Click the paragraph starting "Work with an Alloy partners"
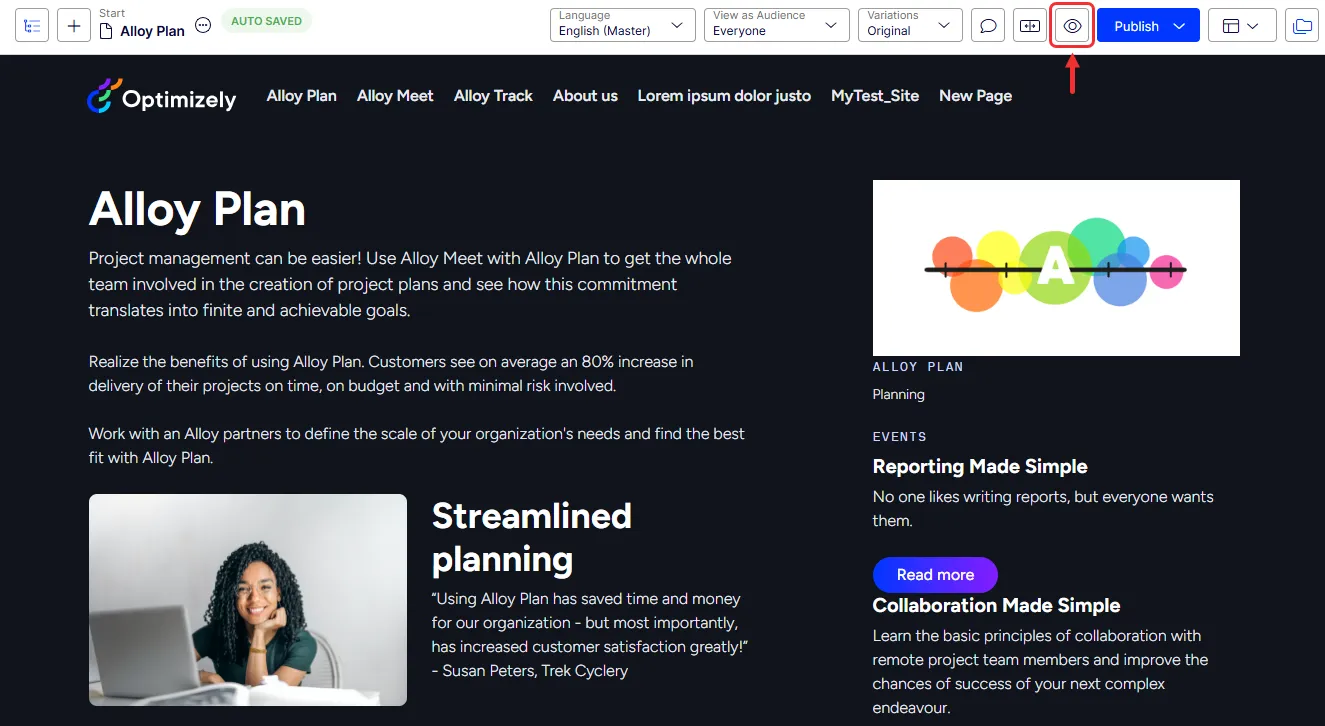 417,446
